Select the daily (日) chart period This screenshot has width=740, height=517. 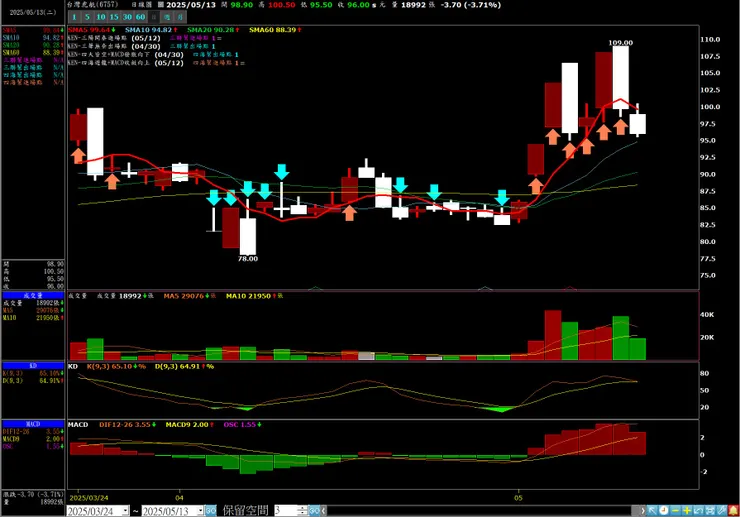point(153,17)
